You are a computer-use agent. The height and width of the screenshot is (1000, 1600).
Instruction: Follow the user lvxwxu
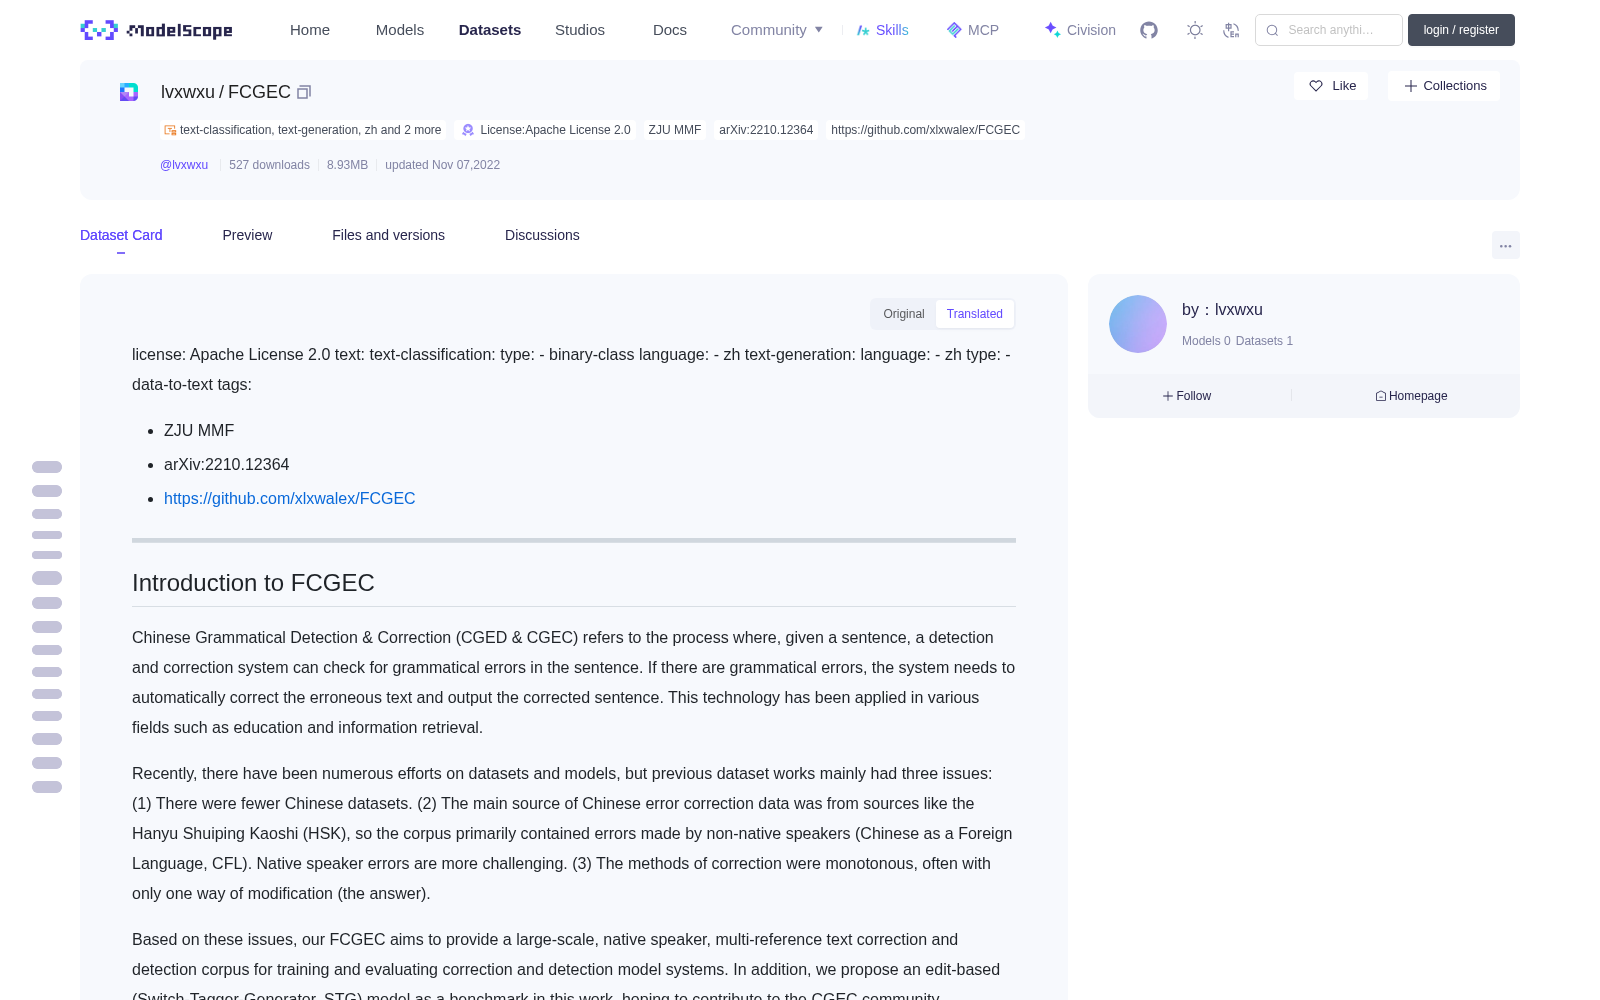1187,396
